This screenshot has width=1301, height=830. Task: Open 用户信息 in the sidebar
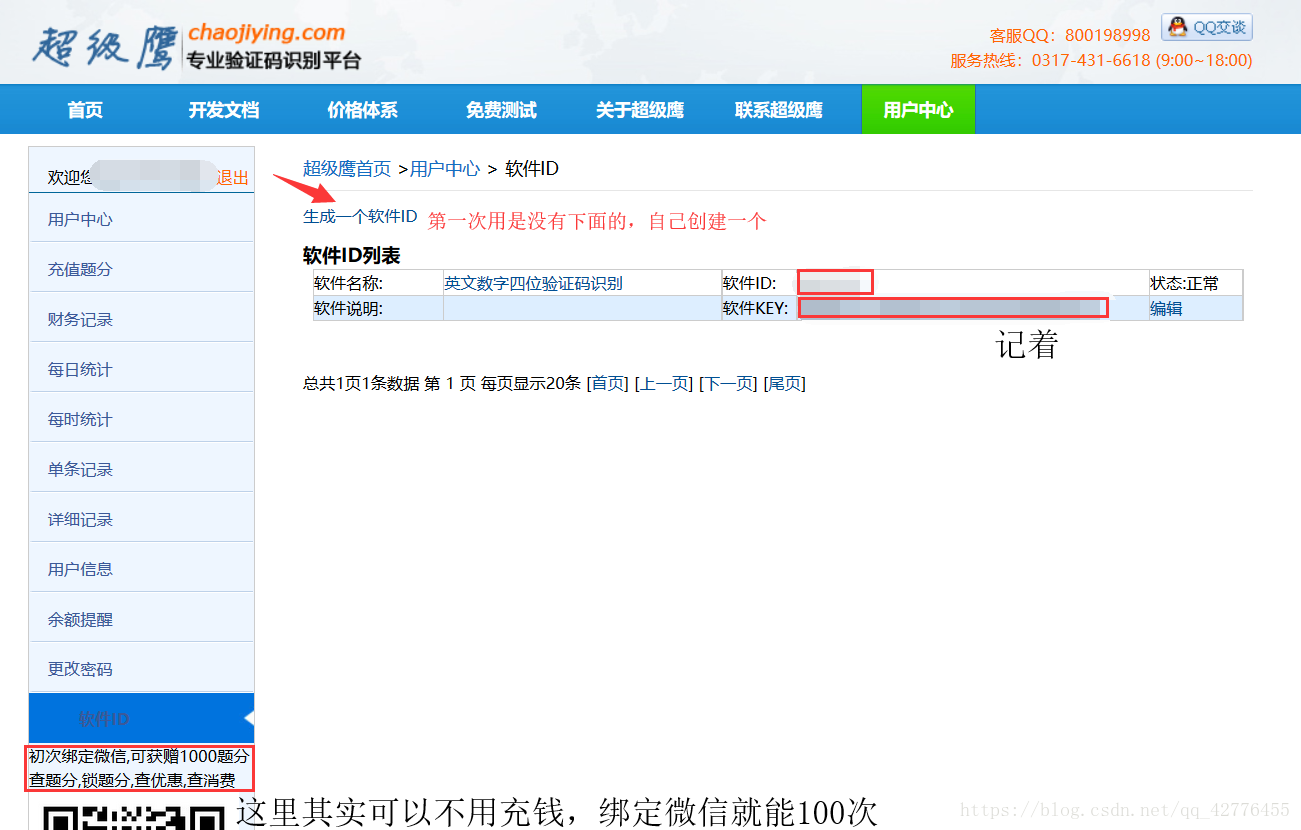[x=141, y=569]
